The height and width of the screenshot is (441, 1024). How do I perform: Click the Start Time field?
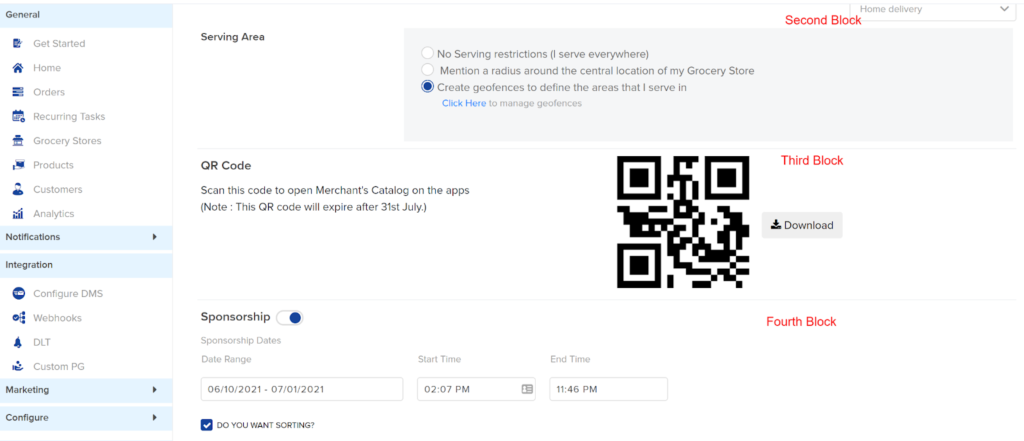[476, 389]
